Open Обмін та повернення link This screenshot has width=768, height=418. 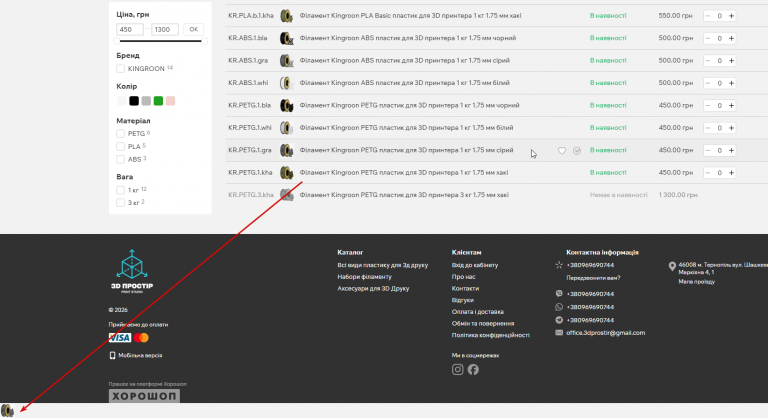click(483, 323)
